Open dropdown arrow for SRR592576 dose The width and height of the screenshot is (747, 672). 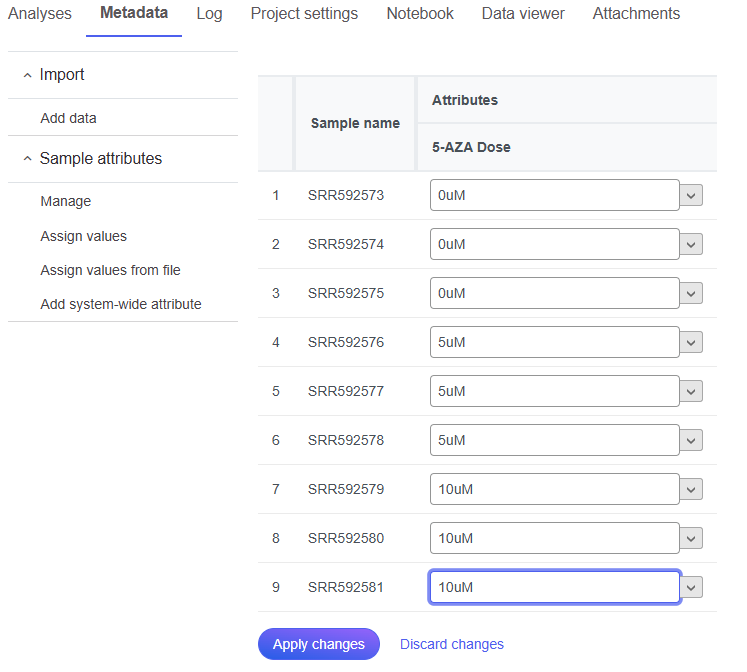[x=691, y=343]
